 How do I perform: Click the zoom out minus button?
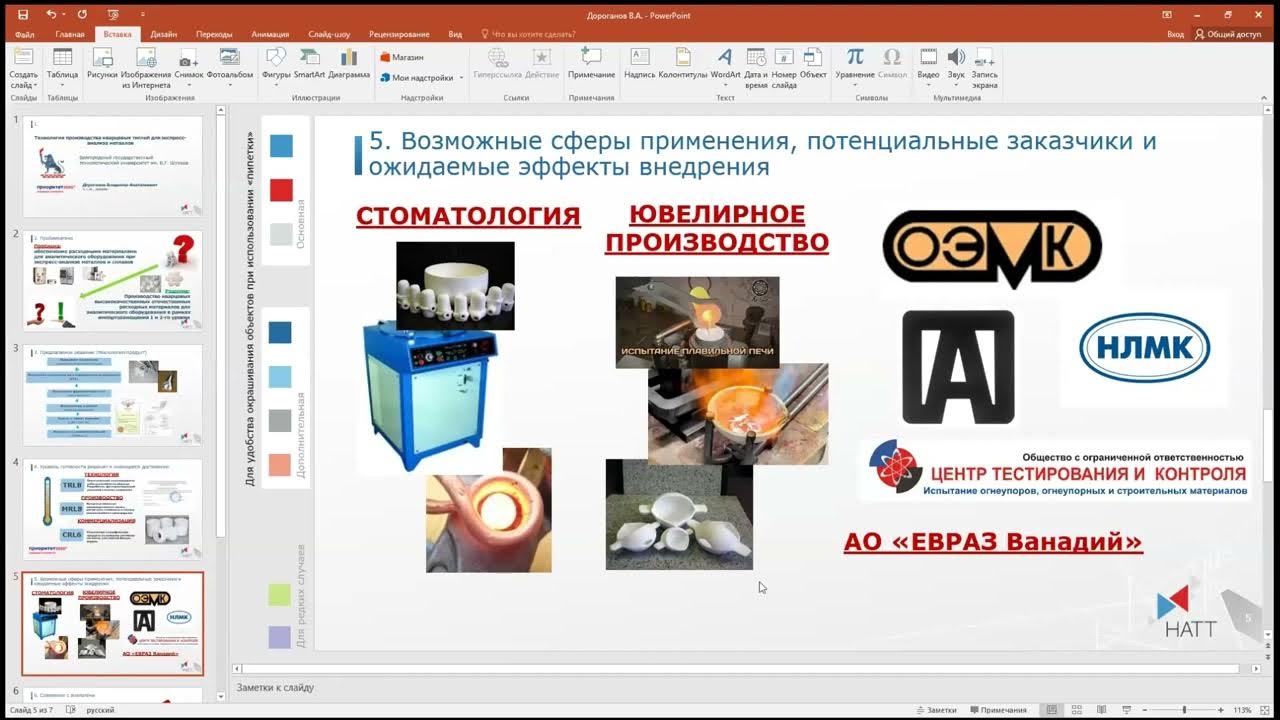1146,710
